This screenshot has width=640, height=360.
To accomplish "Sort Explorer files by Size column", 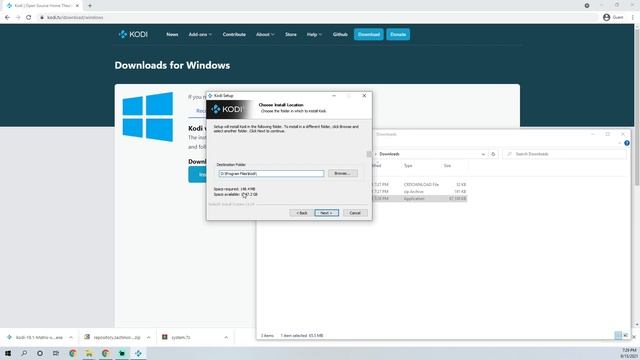I will pos(447,166).
